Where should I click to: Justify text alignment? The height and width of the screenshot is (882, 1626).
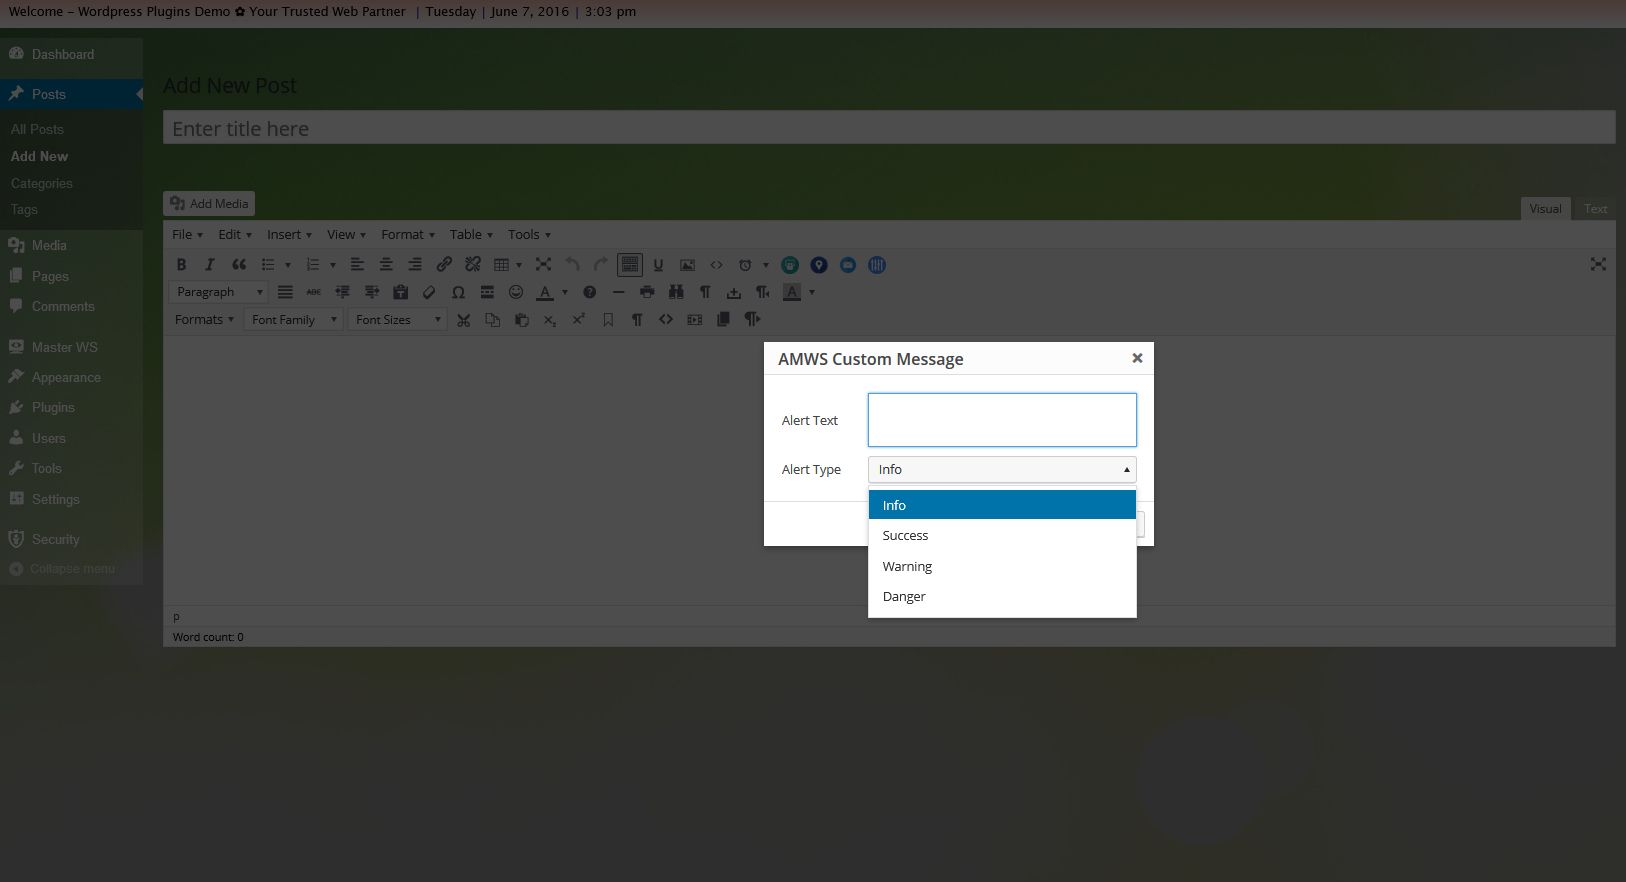pos(285,292)
